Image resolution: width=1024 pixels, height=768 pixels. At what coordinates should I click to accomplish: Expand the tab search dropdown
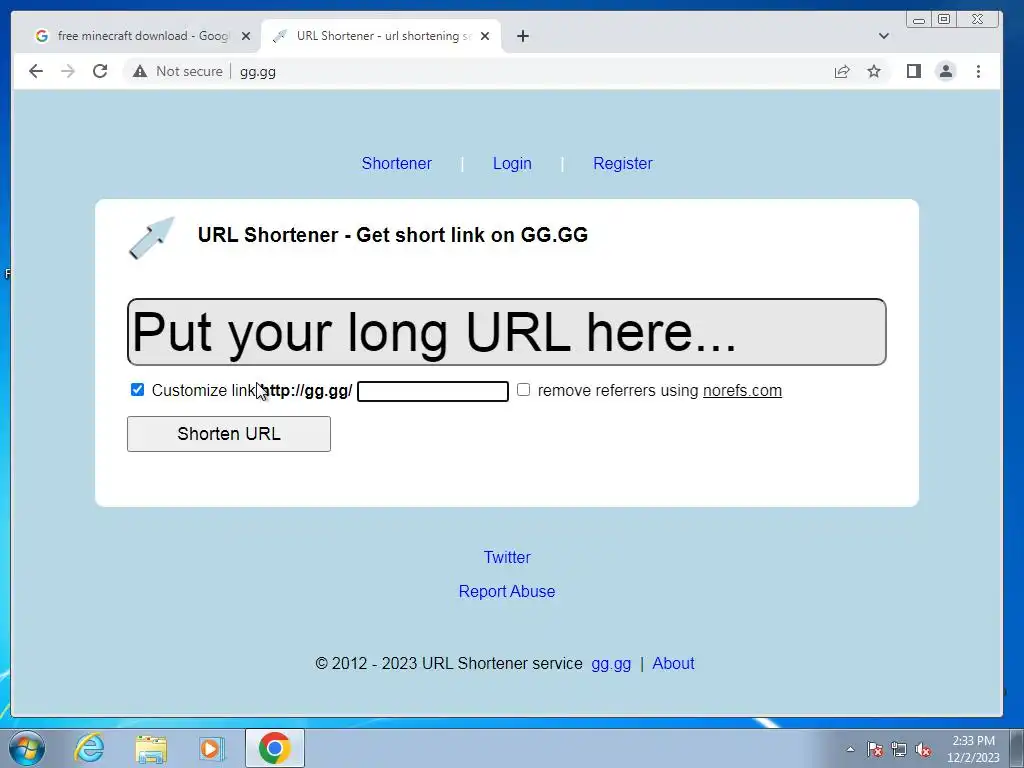point(884,36)
